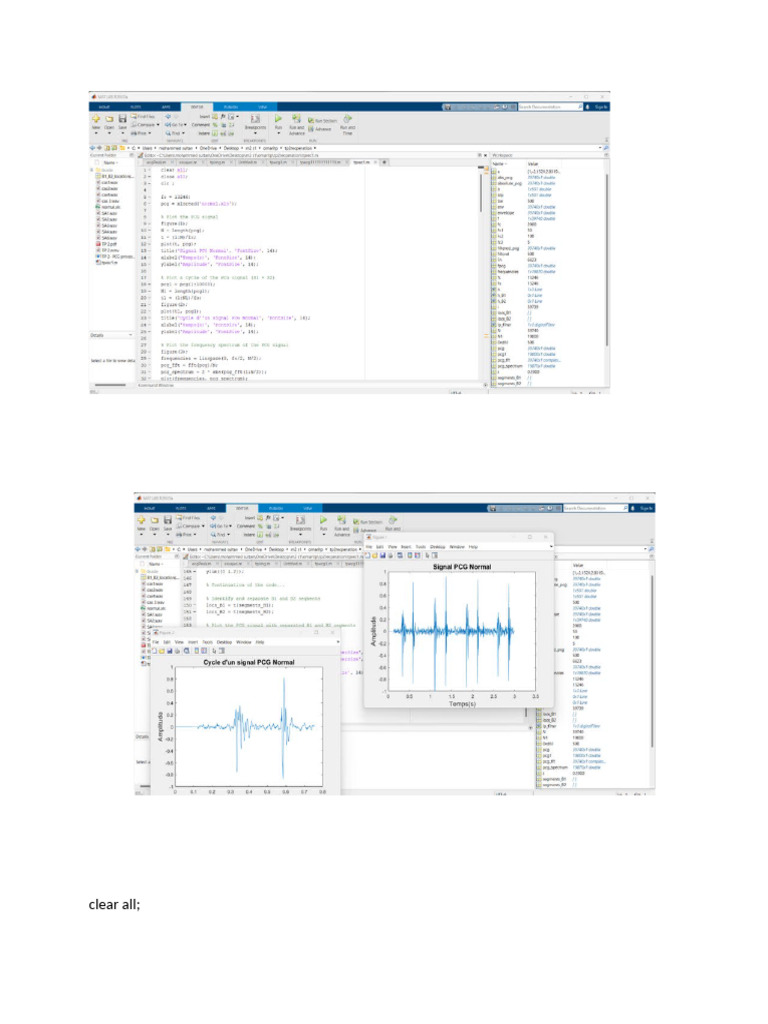Click Advance button in MATLAB window without plots
This screenshot has width=768, height=1024.
pos(320,129)
